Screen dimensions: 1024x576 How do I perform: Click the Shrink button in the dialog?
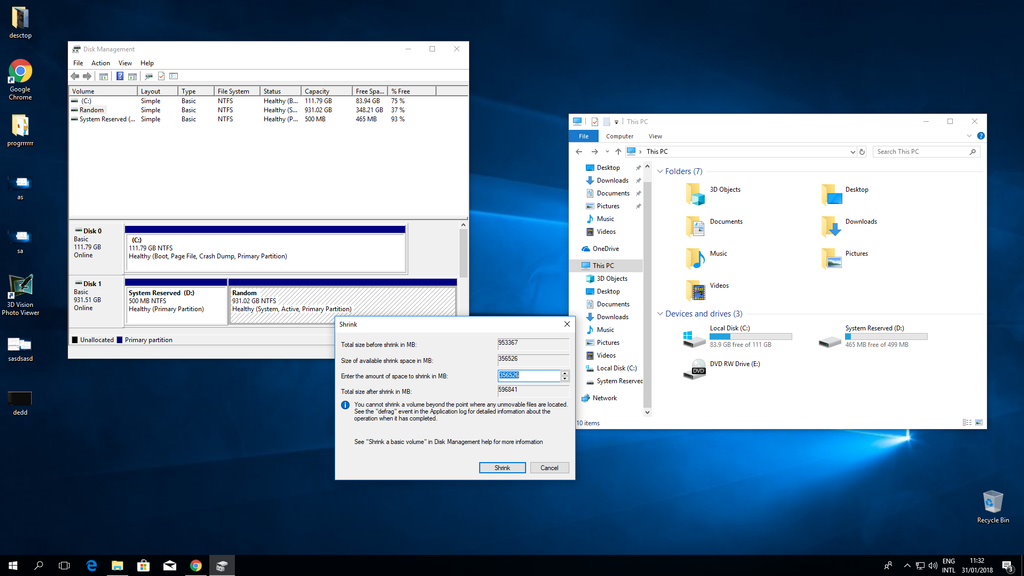502,468
